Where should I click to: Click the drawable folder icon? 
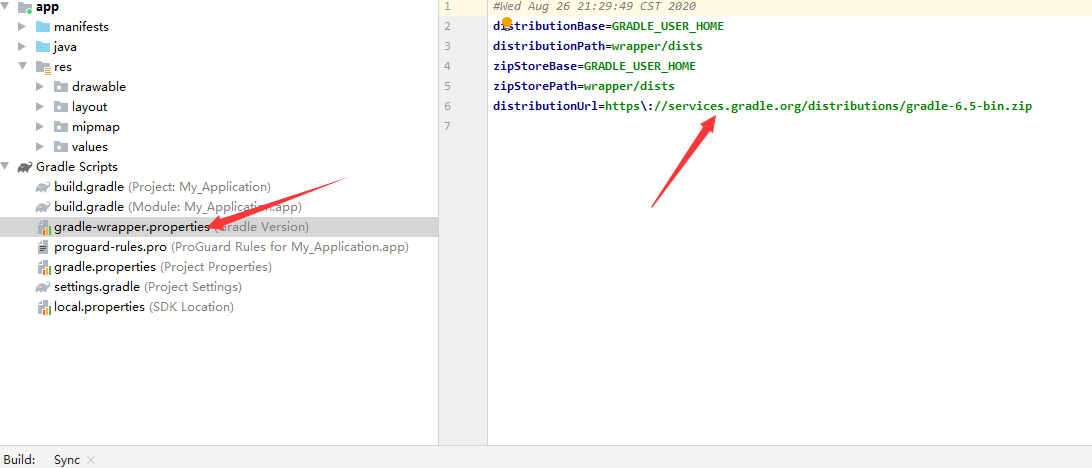click(x=61, y=87)
